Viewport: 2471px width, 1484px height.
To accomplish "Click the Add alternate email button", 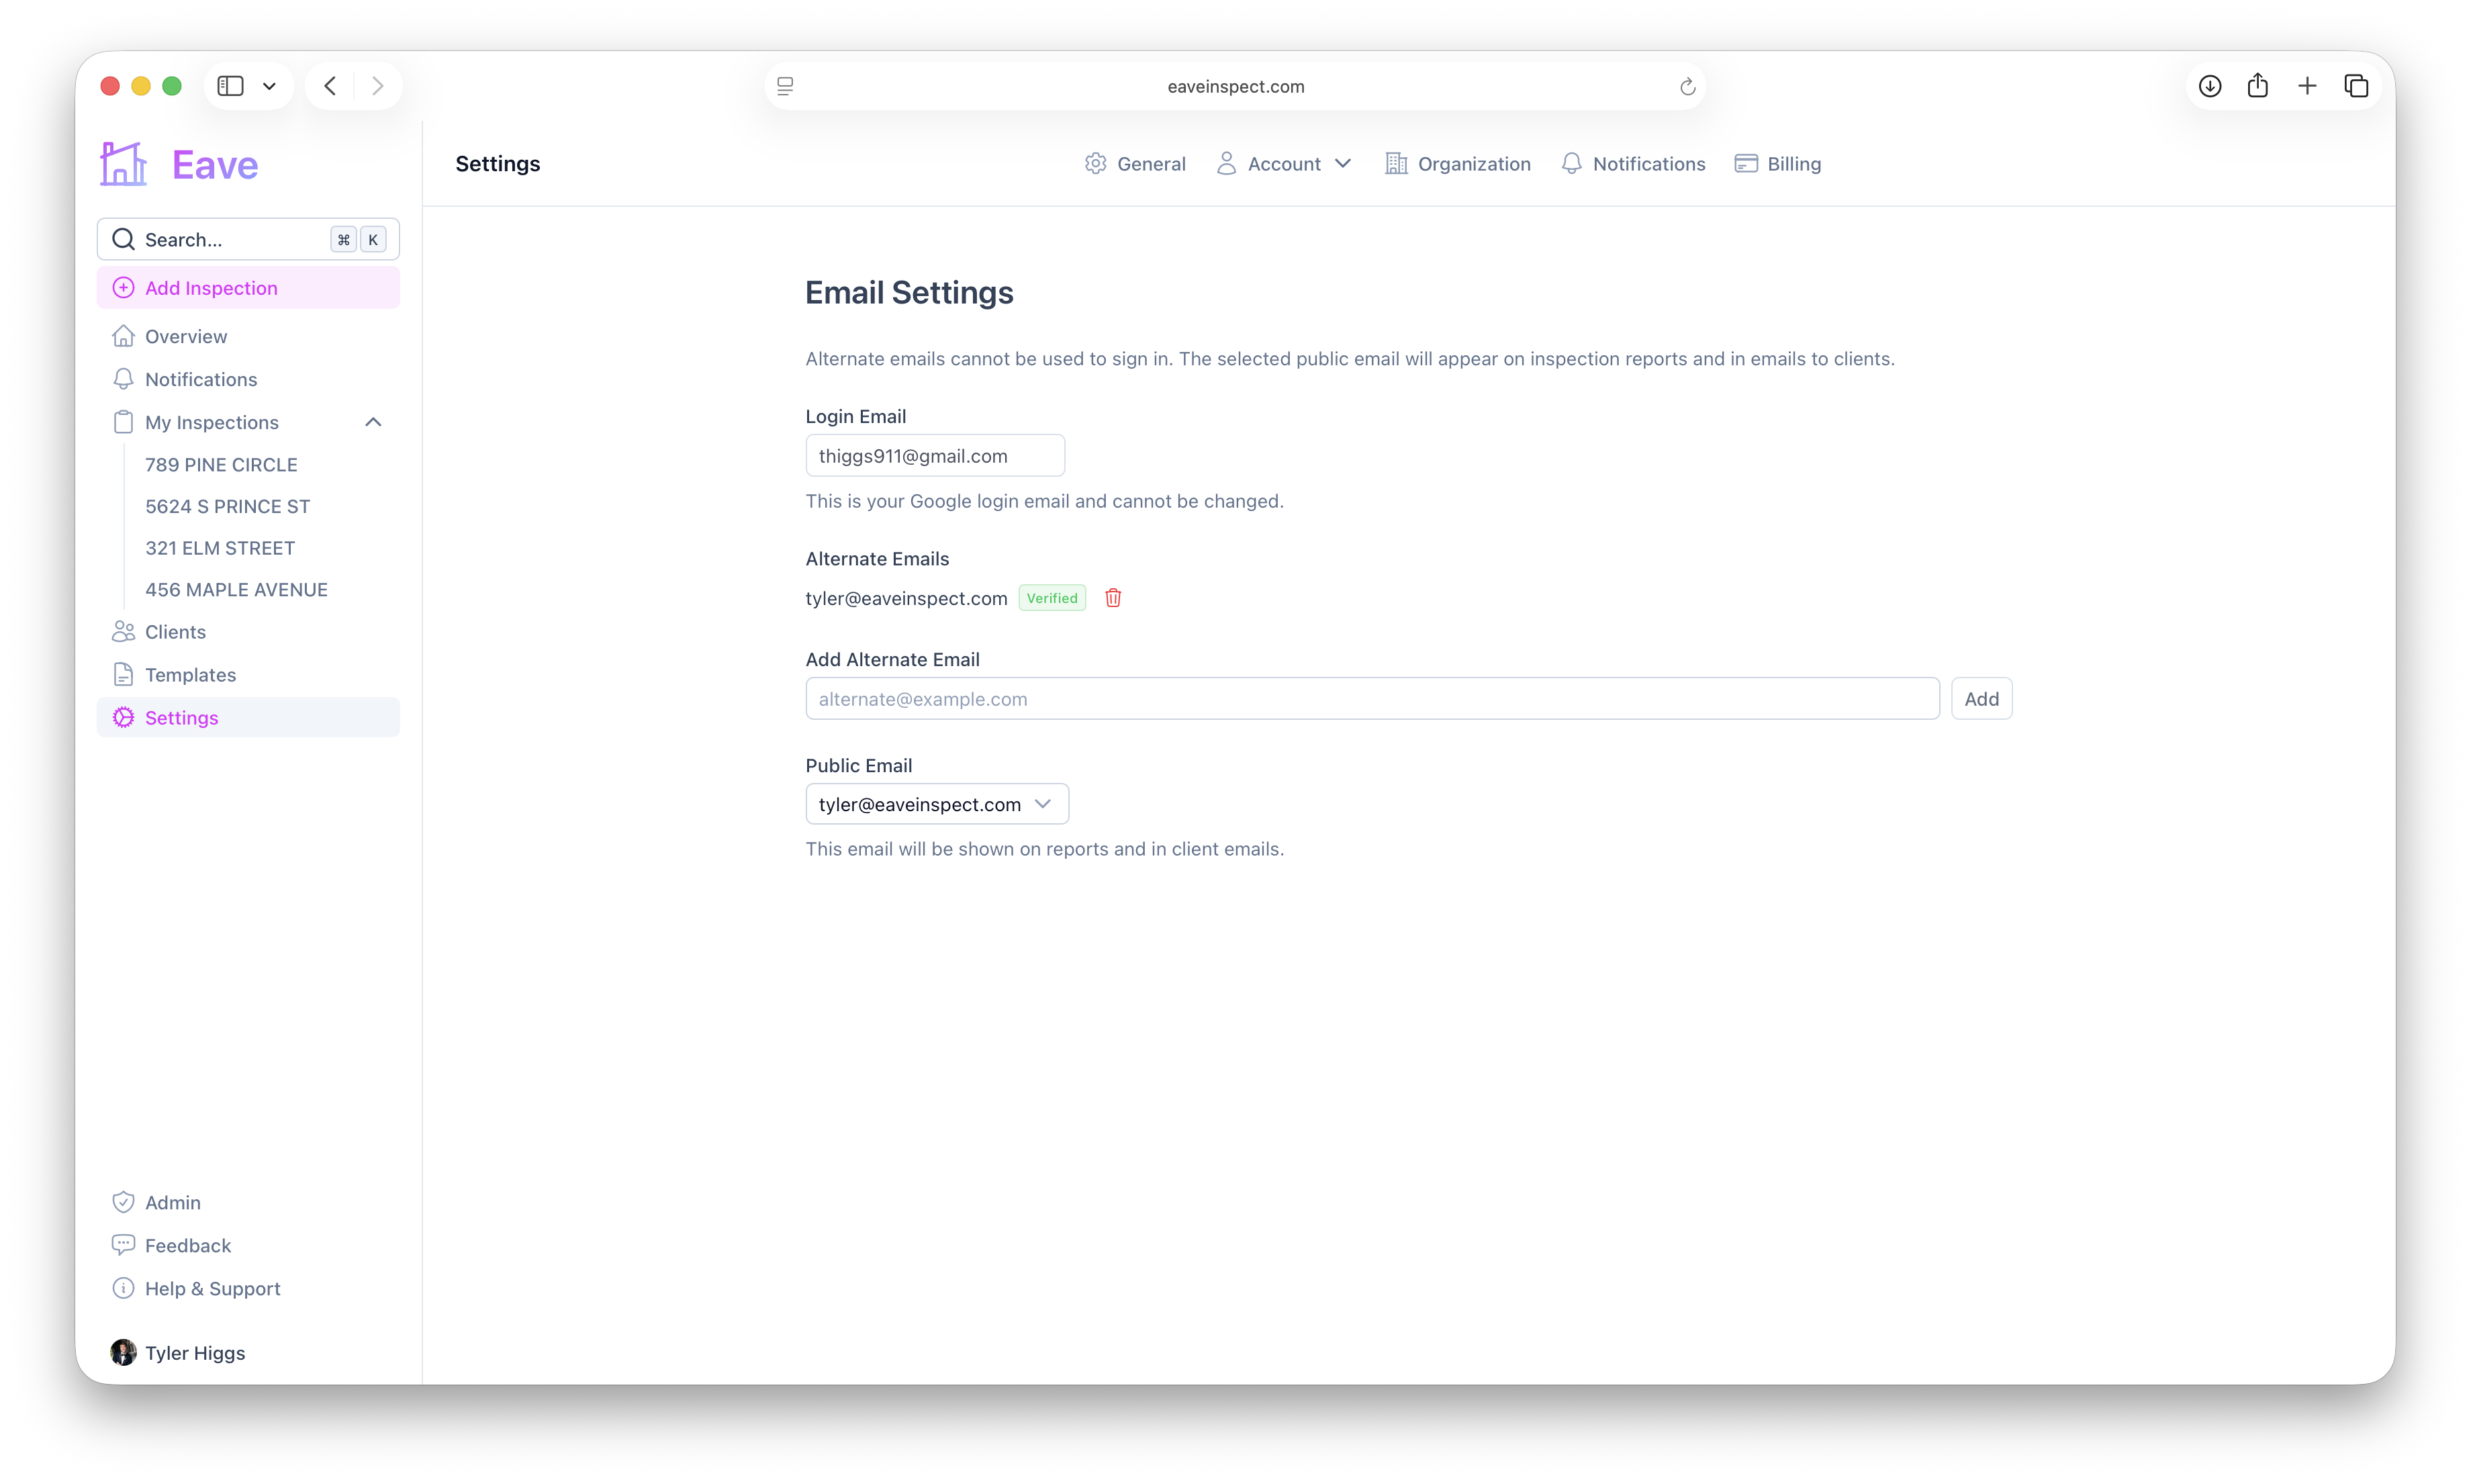I will tap(1981, 699).
